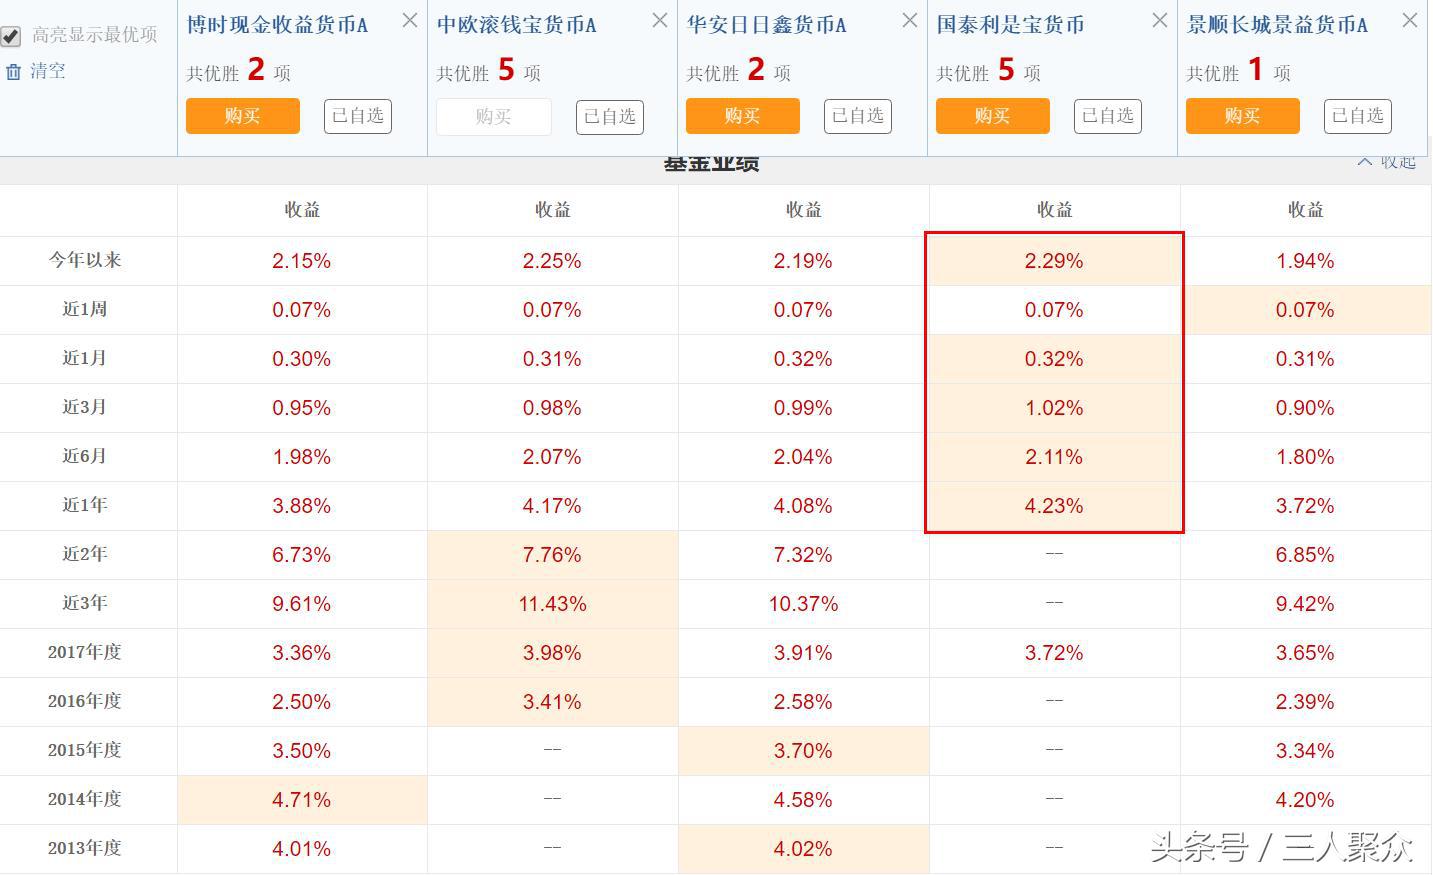Click the 清空 link text
Image resolution: width=1433 pixels, height=875 pixels.
(x=47, y=71)
